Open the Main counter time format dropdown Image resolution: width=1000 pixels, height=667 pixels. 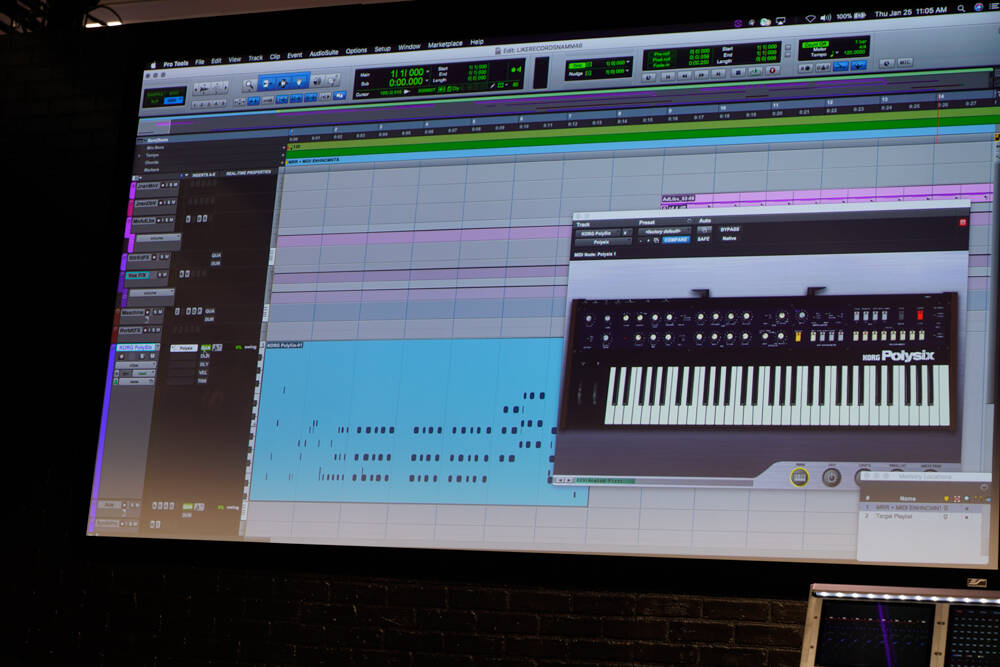pyautogui.click(x=427, y=72)
